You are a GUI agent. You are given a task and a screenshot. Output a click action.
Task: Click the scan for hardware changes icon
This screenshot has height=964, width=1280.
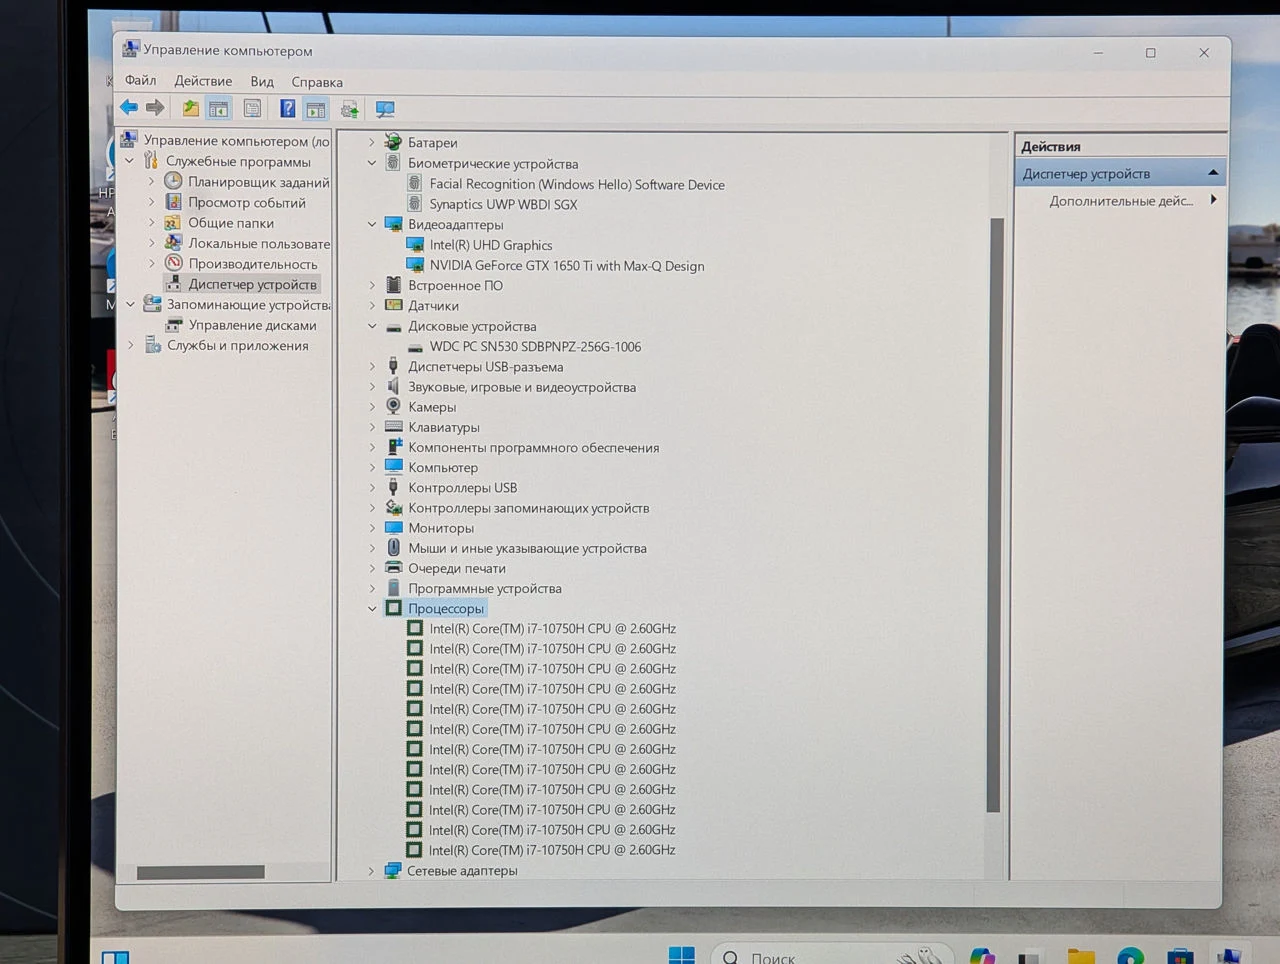[349, 109]
